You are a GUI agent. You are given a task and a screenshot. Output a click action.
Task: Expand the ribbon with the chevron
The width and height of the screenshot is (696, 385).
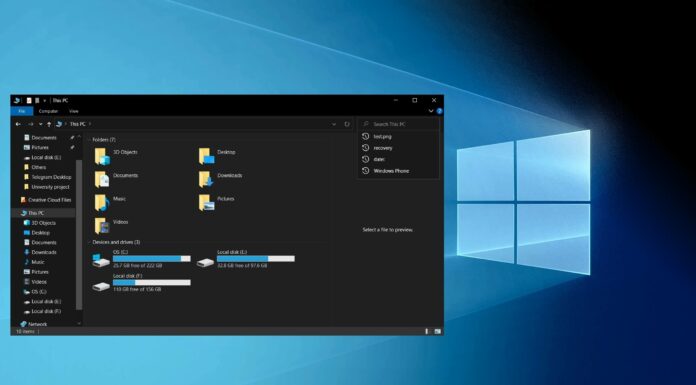click(431, 111)
